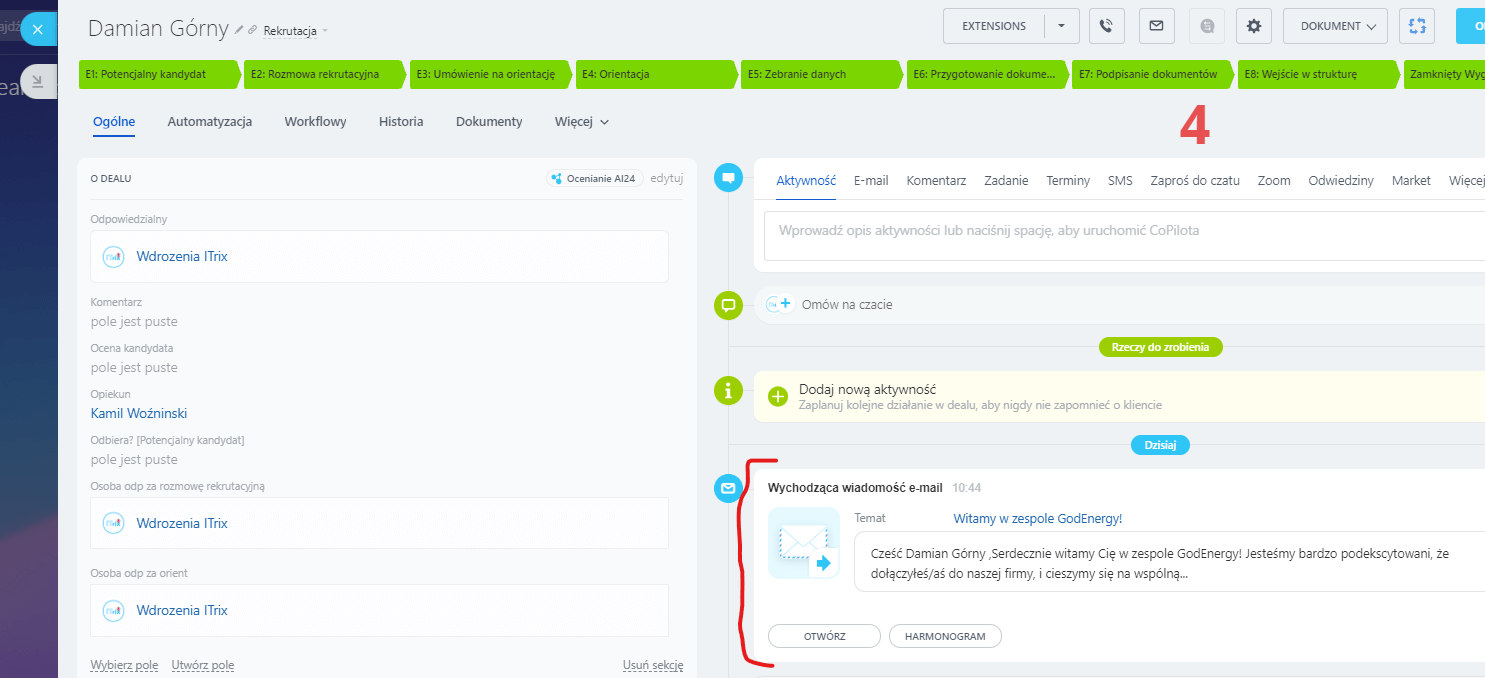Expand the Extensions dropdown arrow
The height and width of the screenshot is (678, 1485).
[1061, 26]
